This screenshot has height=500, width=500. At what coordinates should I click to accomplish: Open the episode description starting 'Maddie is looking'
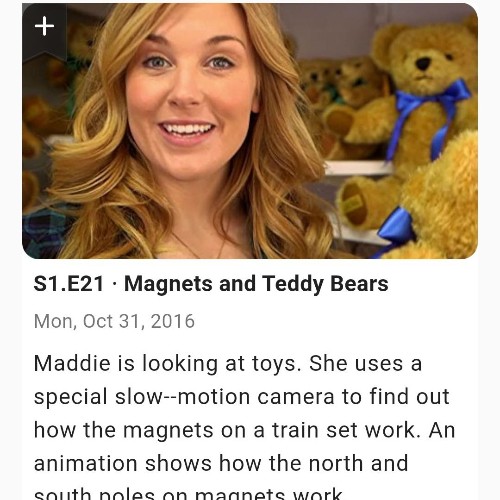(x=244, y=428)
